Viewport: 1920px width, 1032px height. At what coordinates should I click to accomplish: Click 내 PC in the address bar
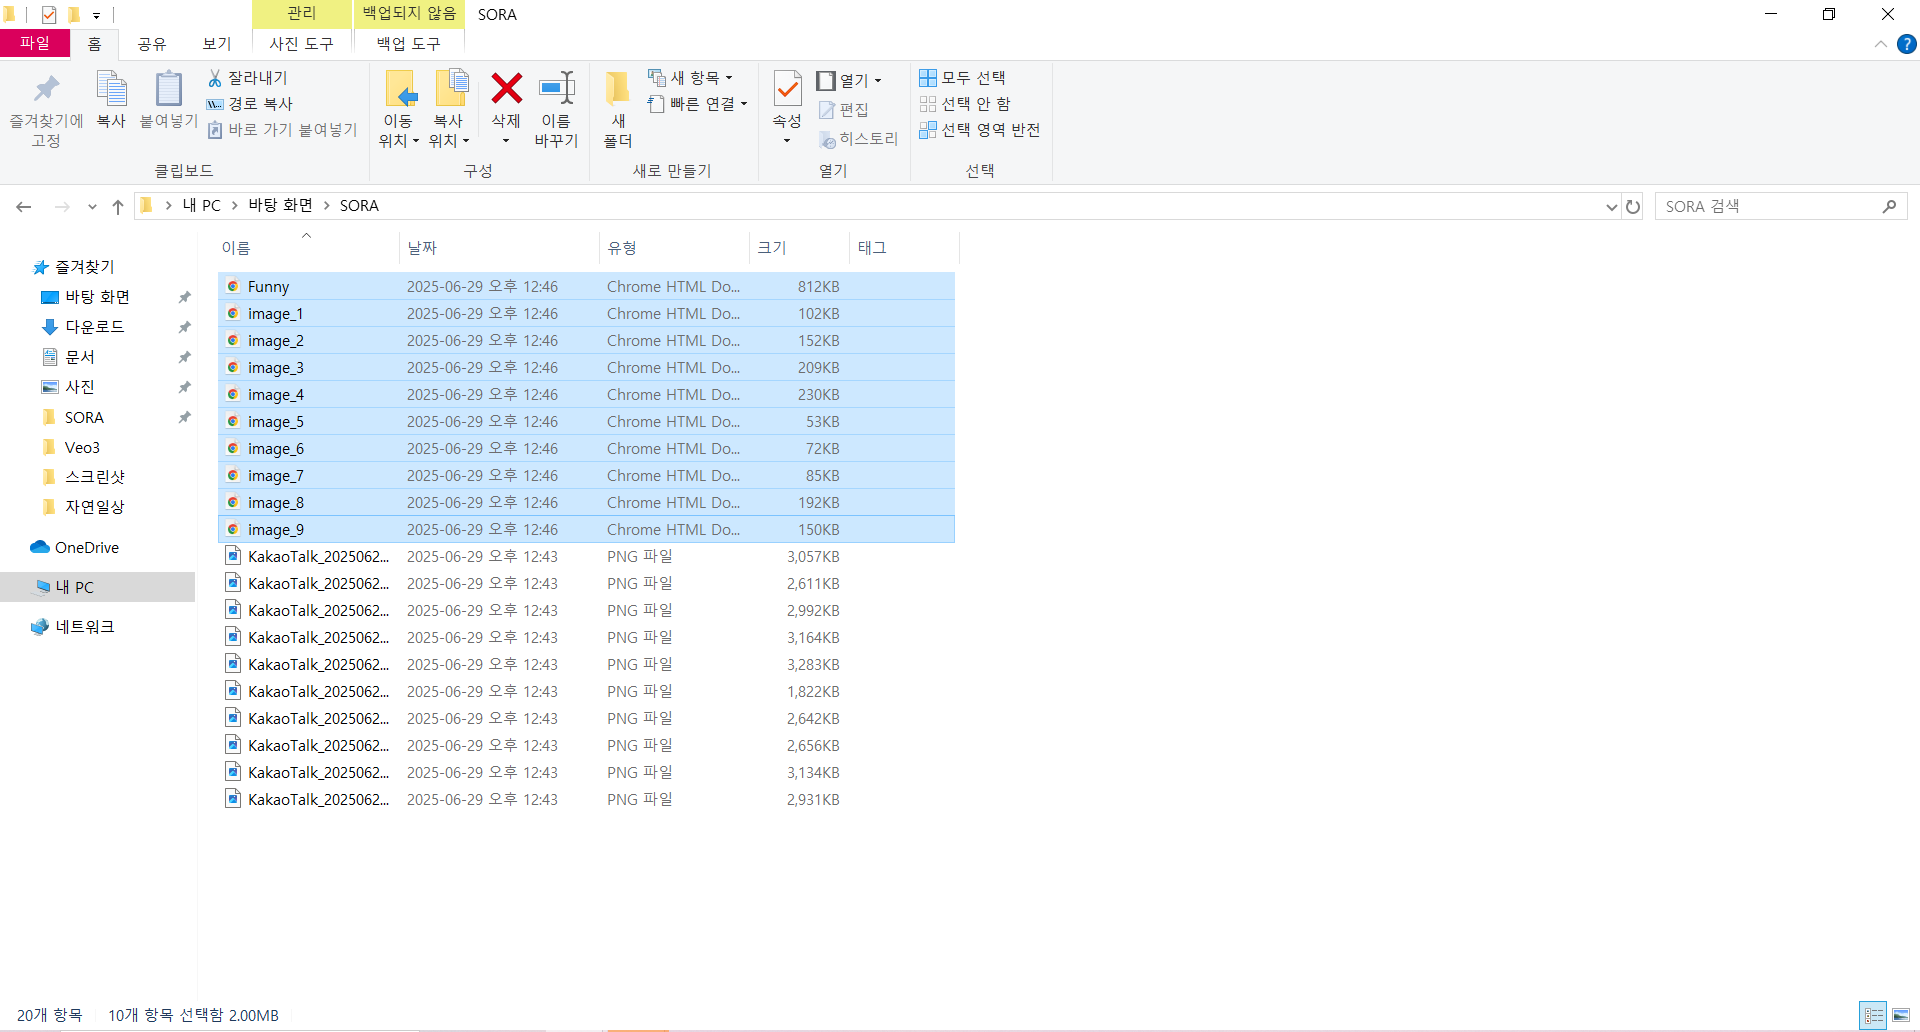[202, 205]
